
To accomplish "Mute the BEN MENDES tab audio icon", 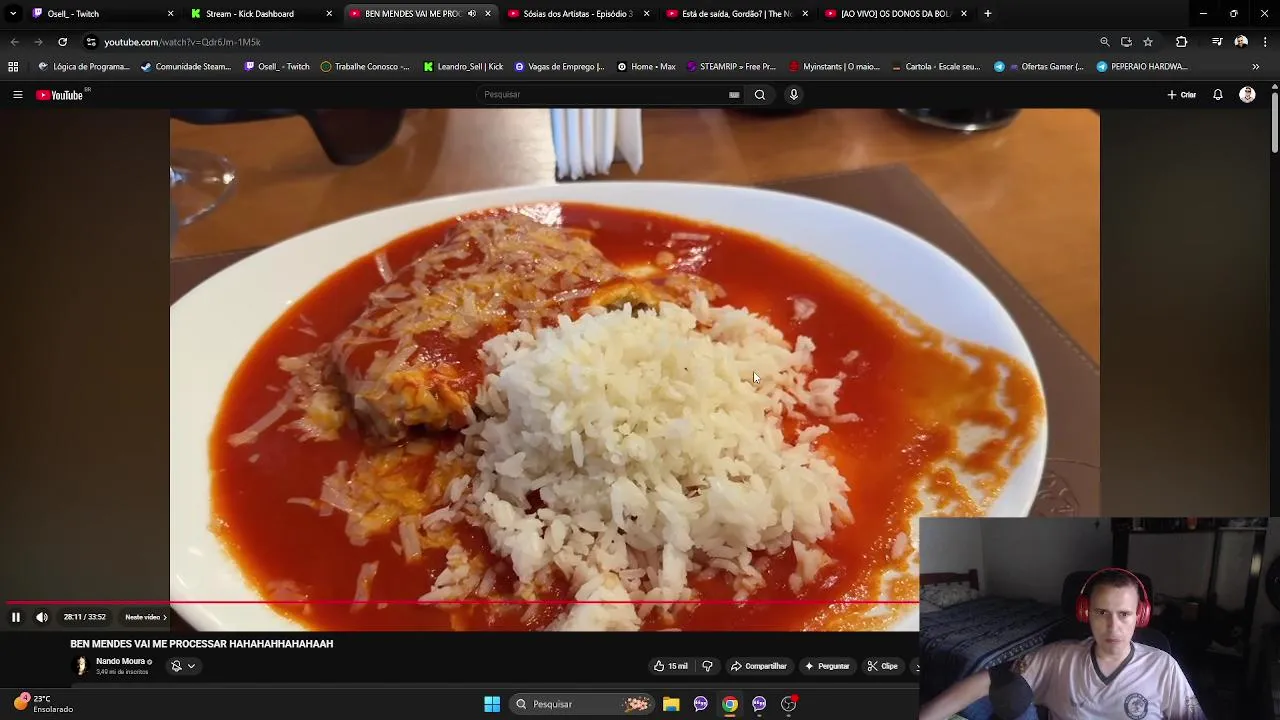I will [x=472, y=14].
